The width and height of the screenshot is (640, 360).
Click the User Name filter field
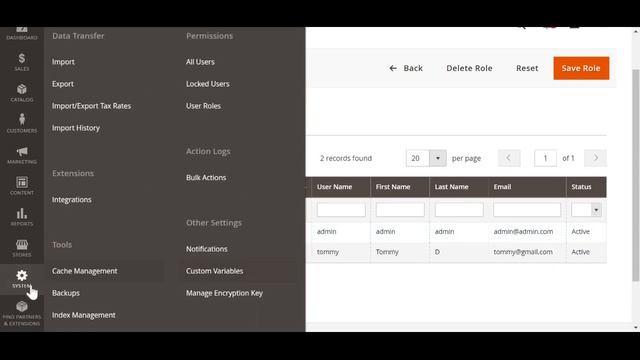click(x=341, y=210)
